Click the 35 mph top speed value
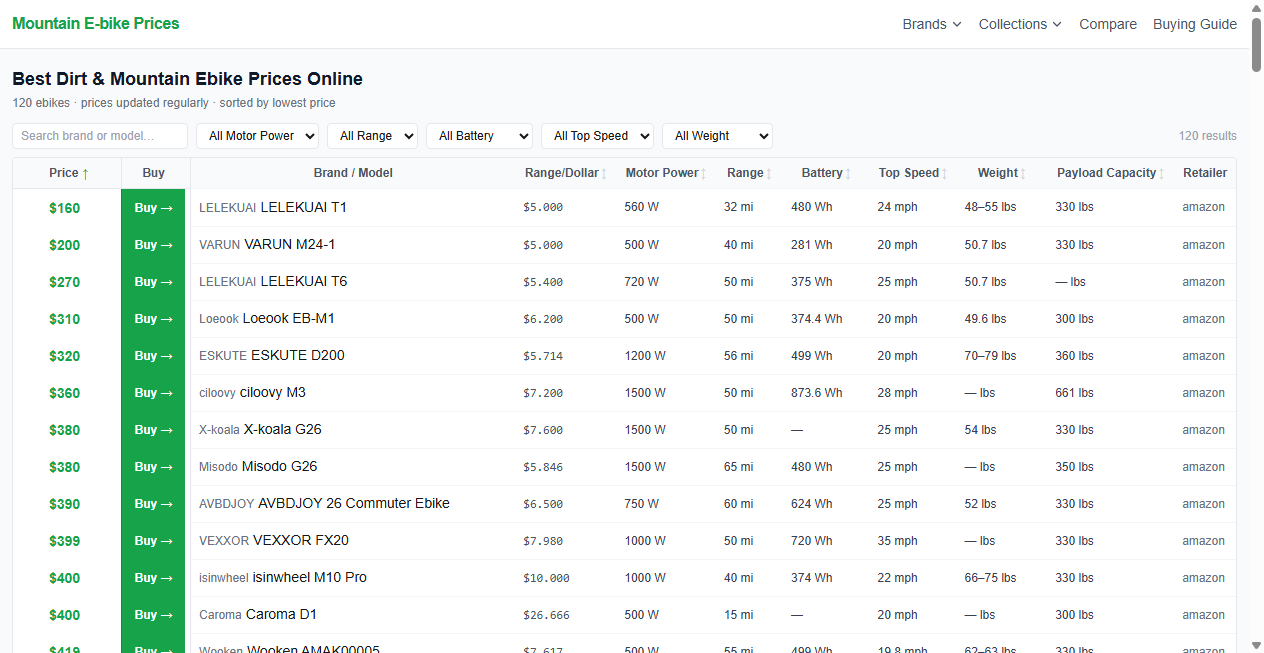 click(x=898, y=541)
